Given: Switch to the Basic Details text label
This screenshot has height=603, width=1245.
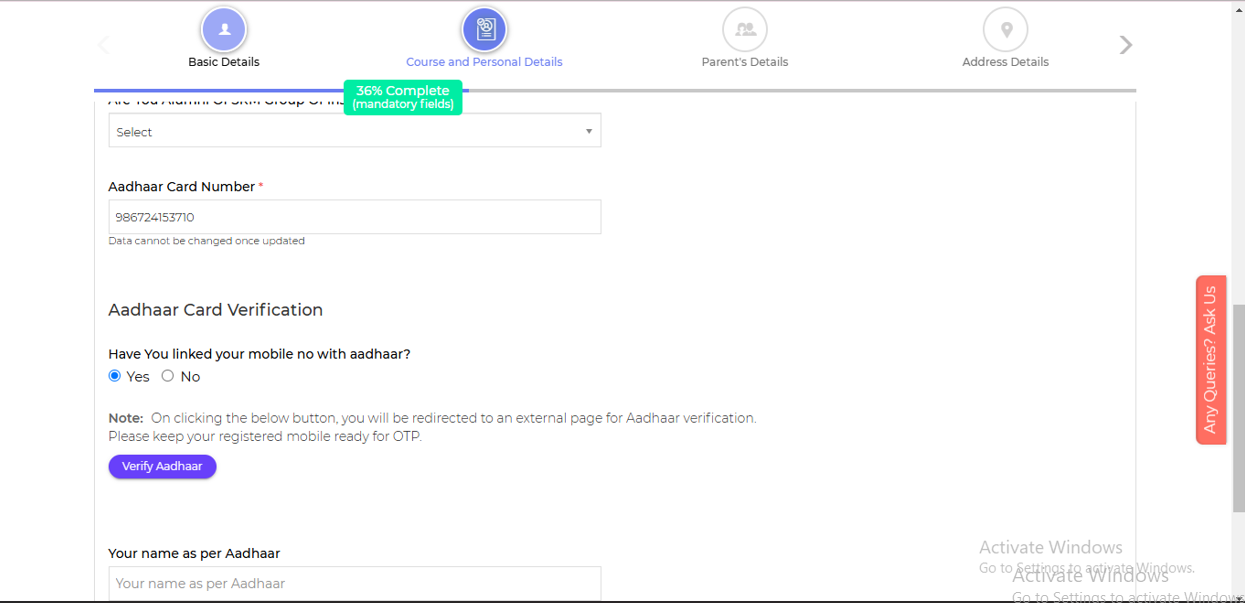Looking at the screenshot, I should click(x=224, y=62).
